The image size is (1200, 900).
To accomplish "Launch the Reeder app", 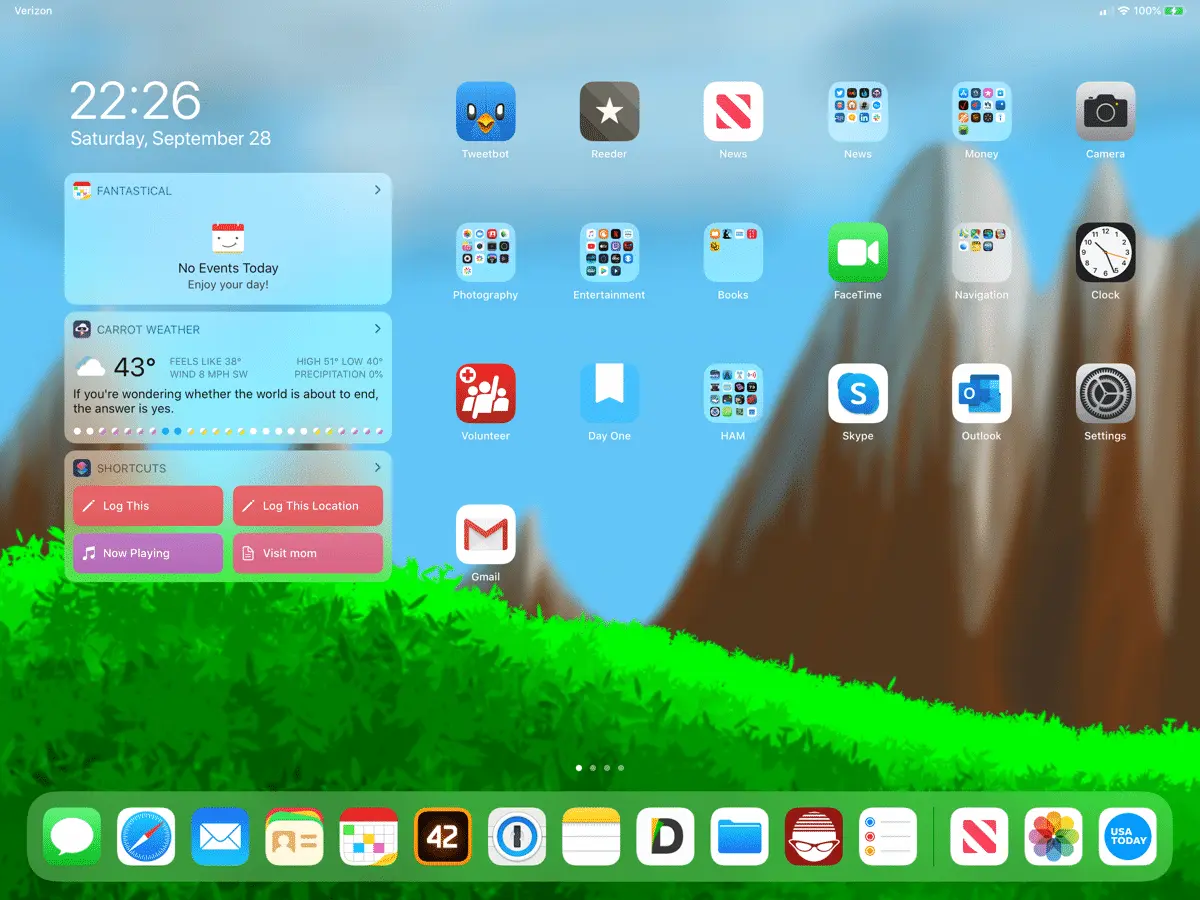I will [609, 111].
